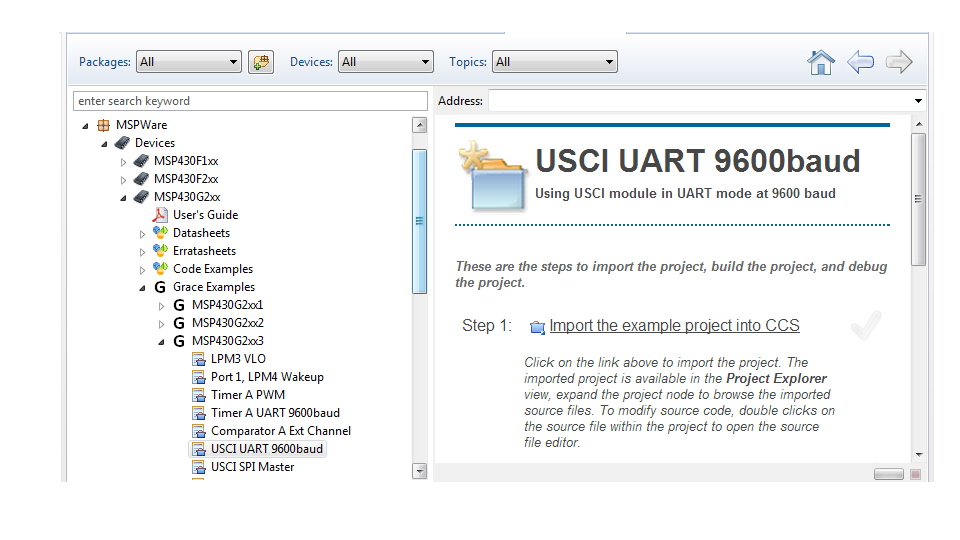Click the Timer A PWM project icon
The image size is (960, 540).
click(x=198, y=395)
